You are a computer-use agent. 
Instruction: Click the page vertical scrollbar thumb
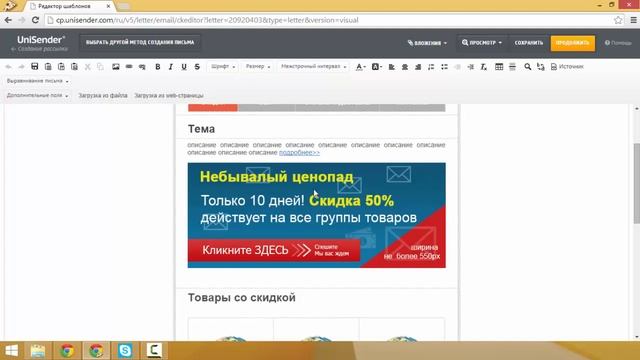636,183
